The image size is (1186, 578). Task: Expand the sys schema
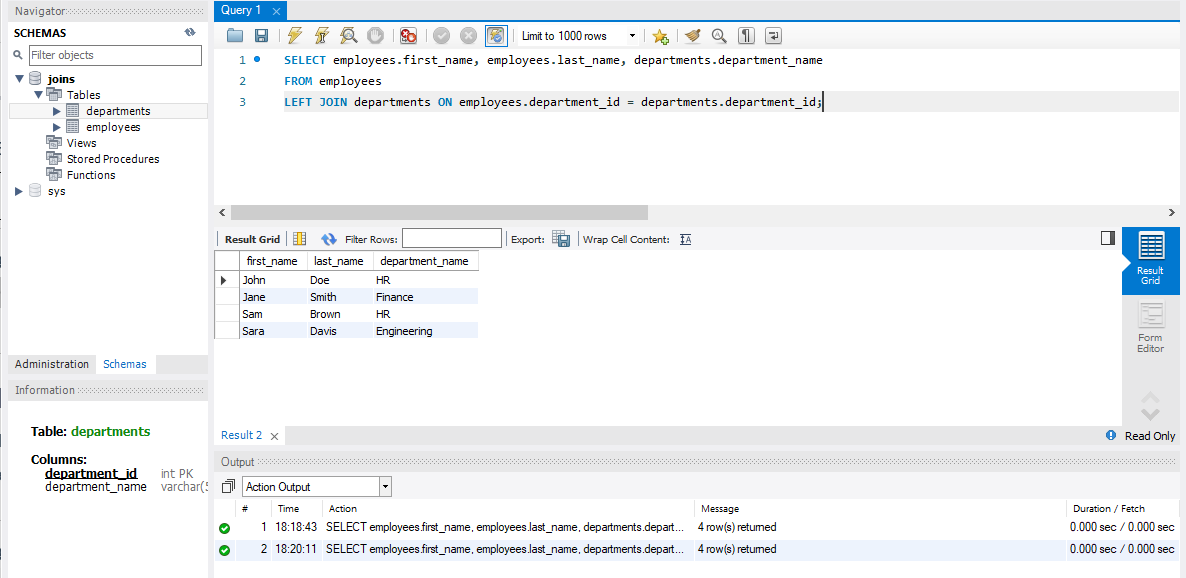pyautogui.click(x=17, y=191)
